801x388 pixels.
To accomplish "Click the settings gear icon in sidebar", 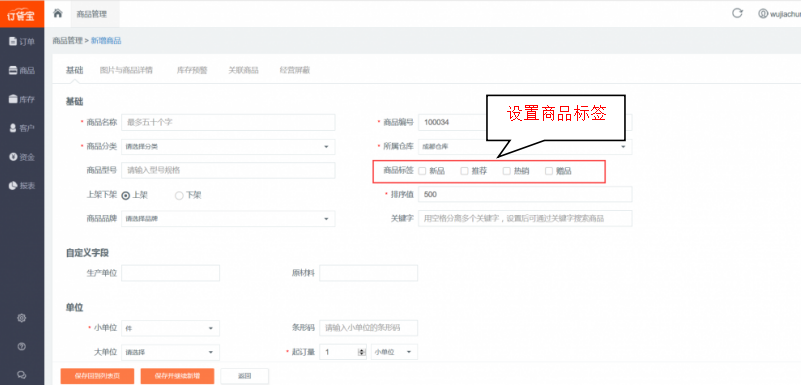I will pyautogui.click(x=21, y=318).
